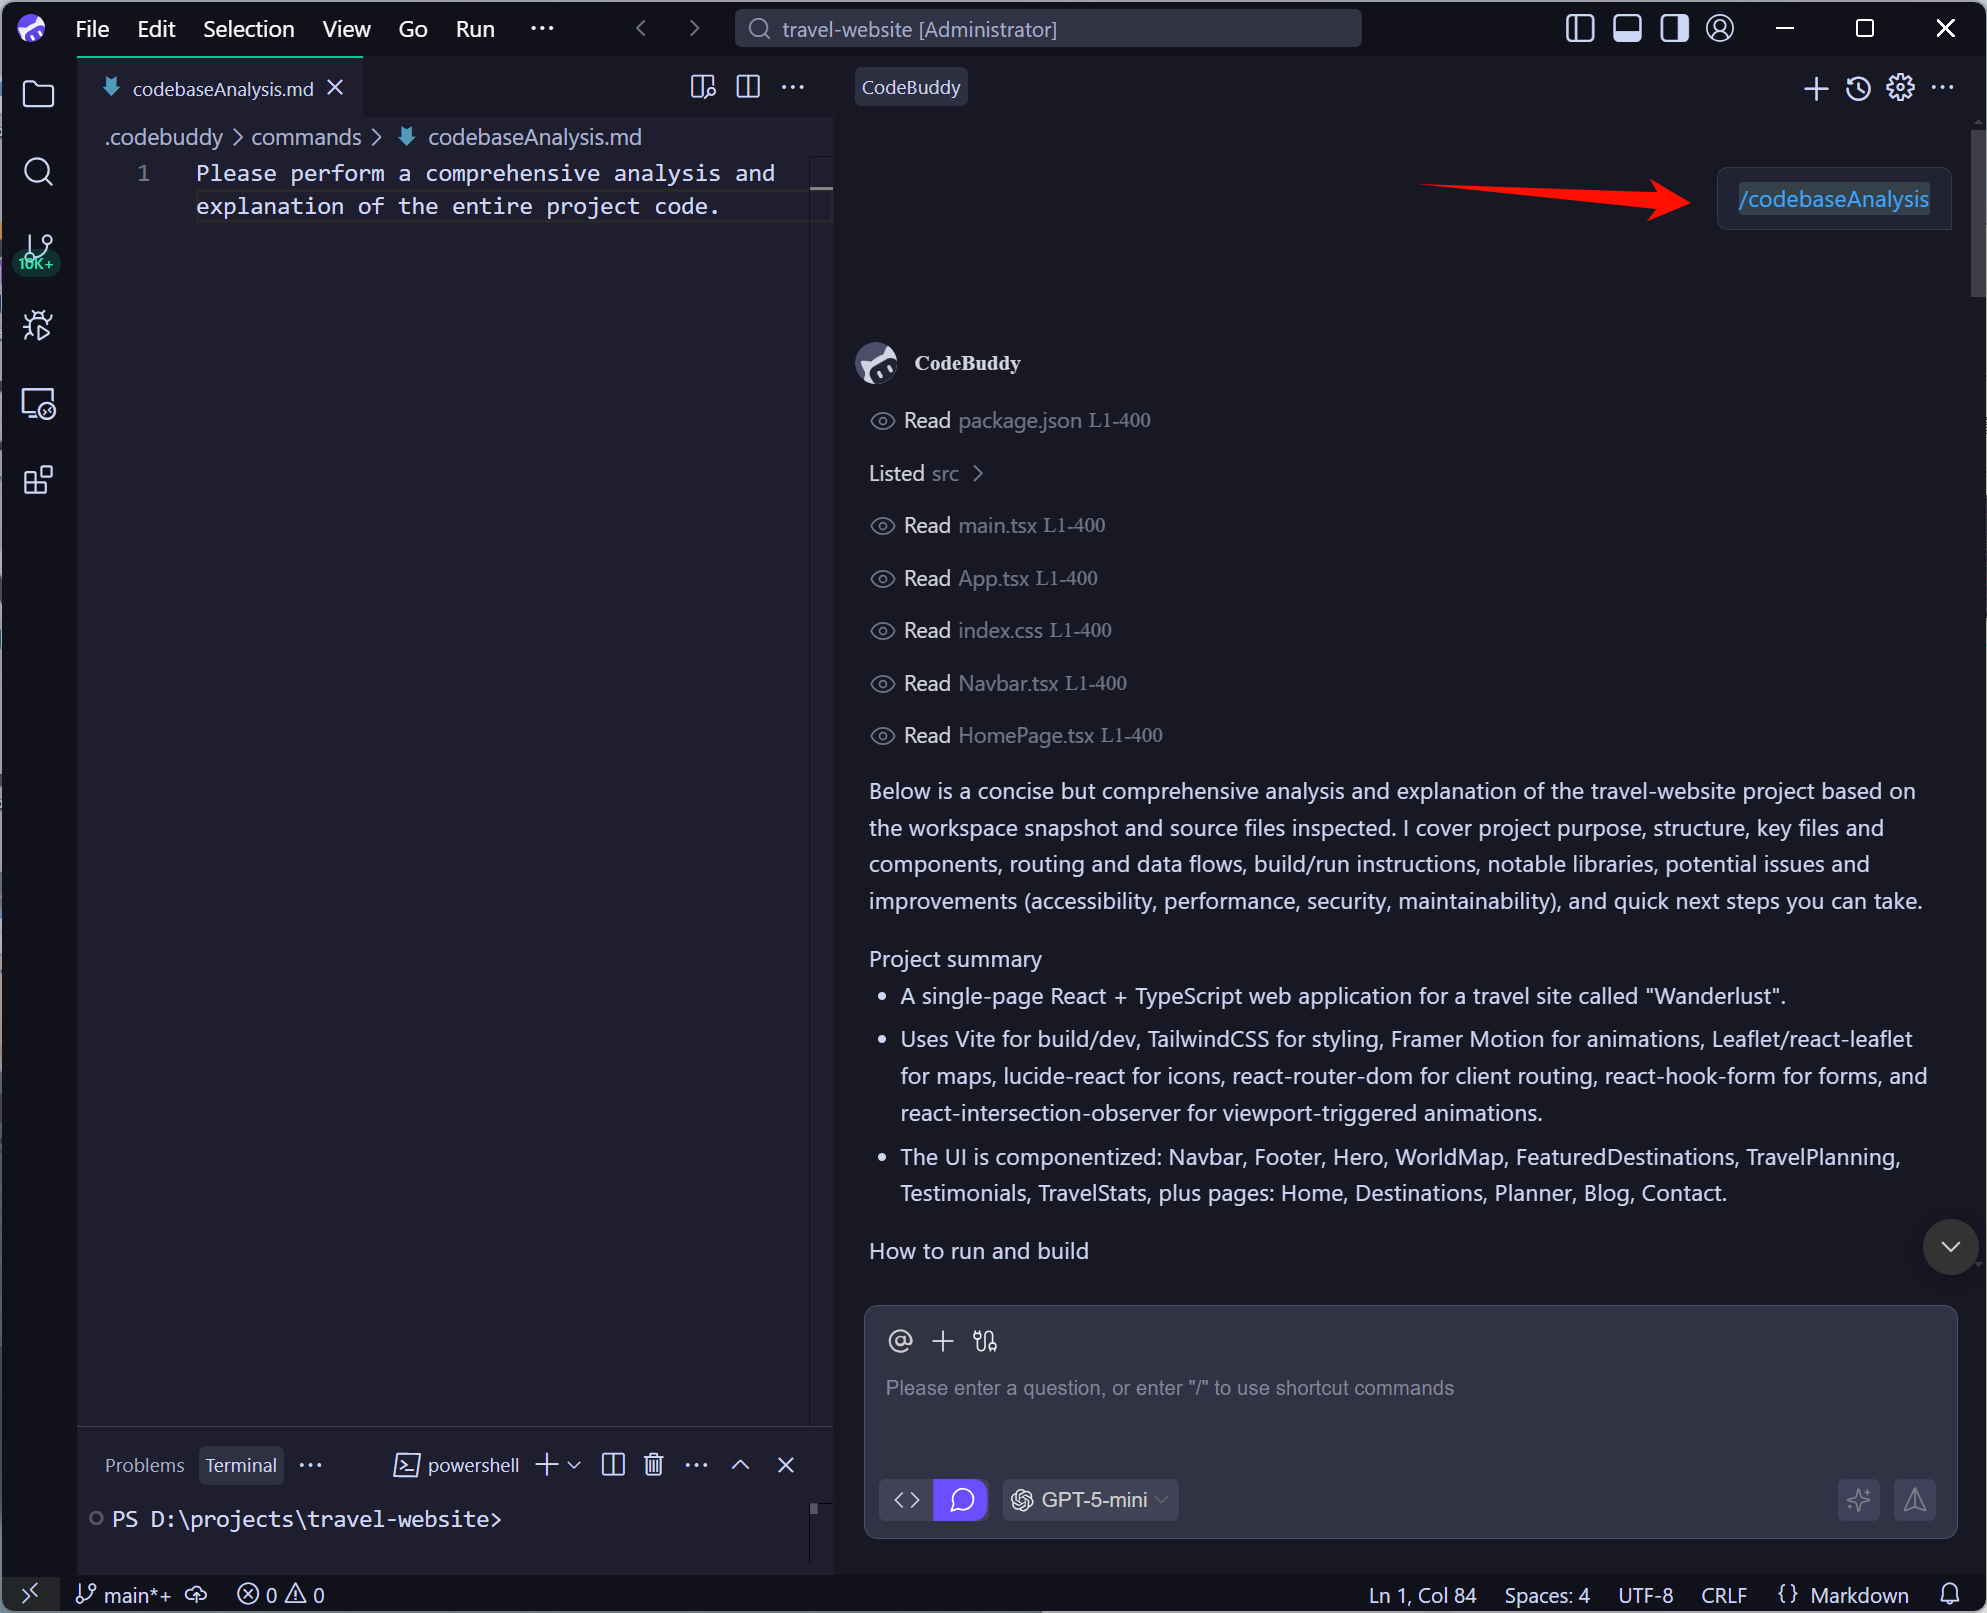Open the GPT-5-mini model dropdown
Screen dimensions: 1987x1613
pos(1091,1500)
